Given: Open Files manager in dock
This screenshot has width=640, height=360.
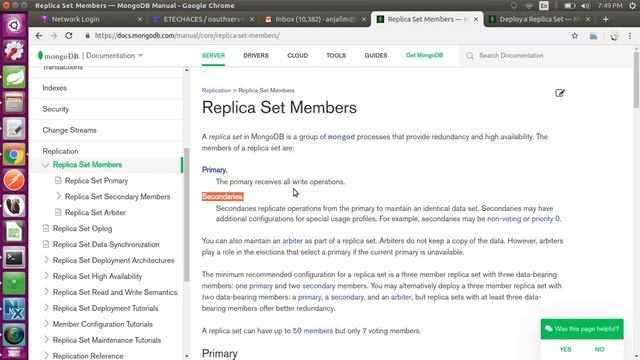Looking at the screenshot, I should click(14, 102).
